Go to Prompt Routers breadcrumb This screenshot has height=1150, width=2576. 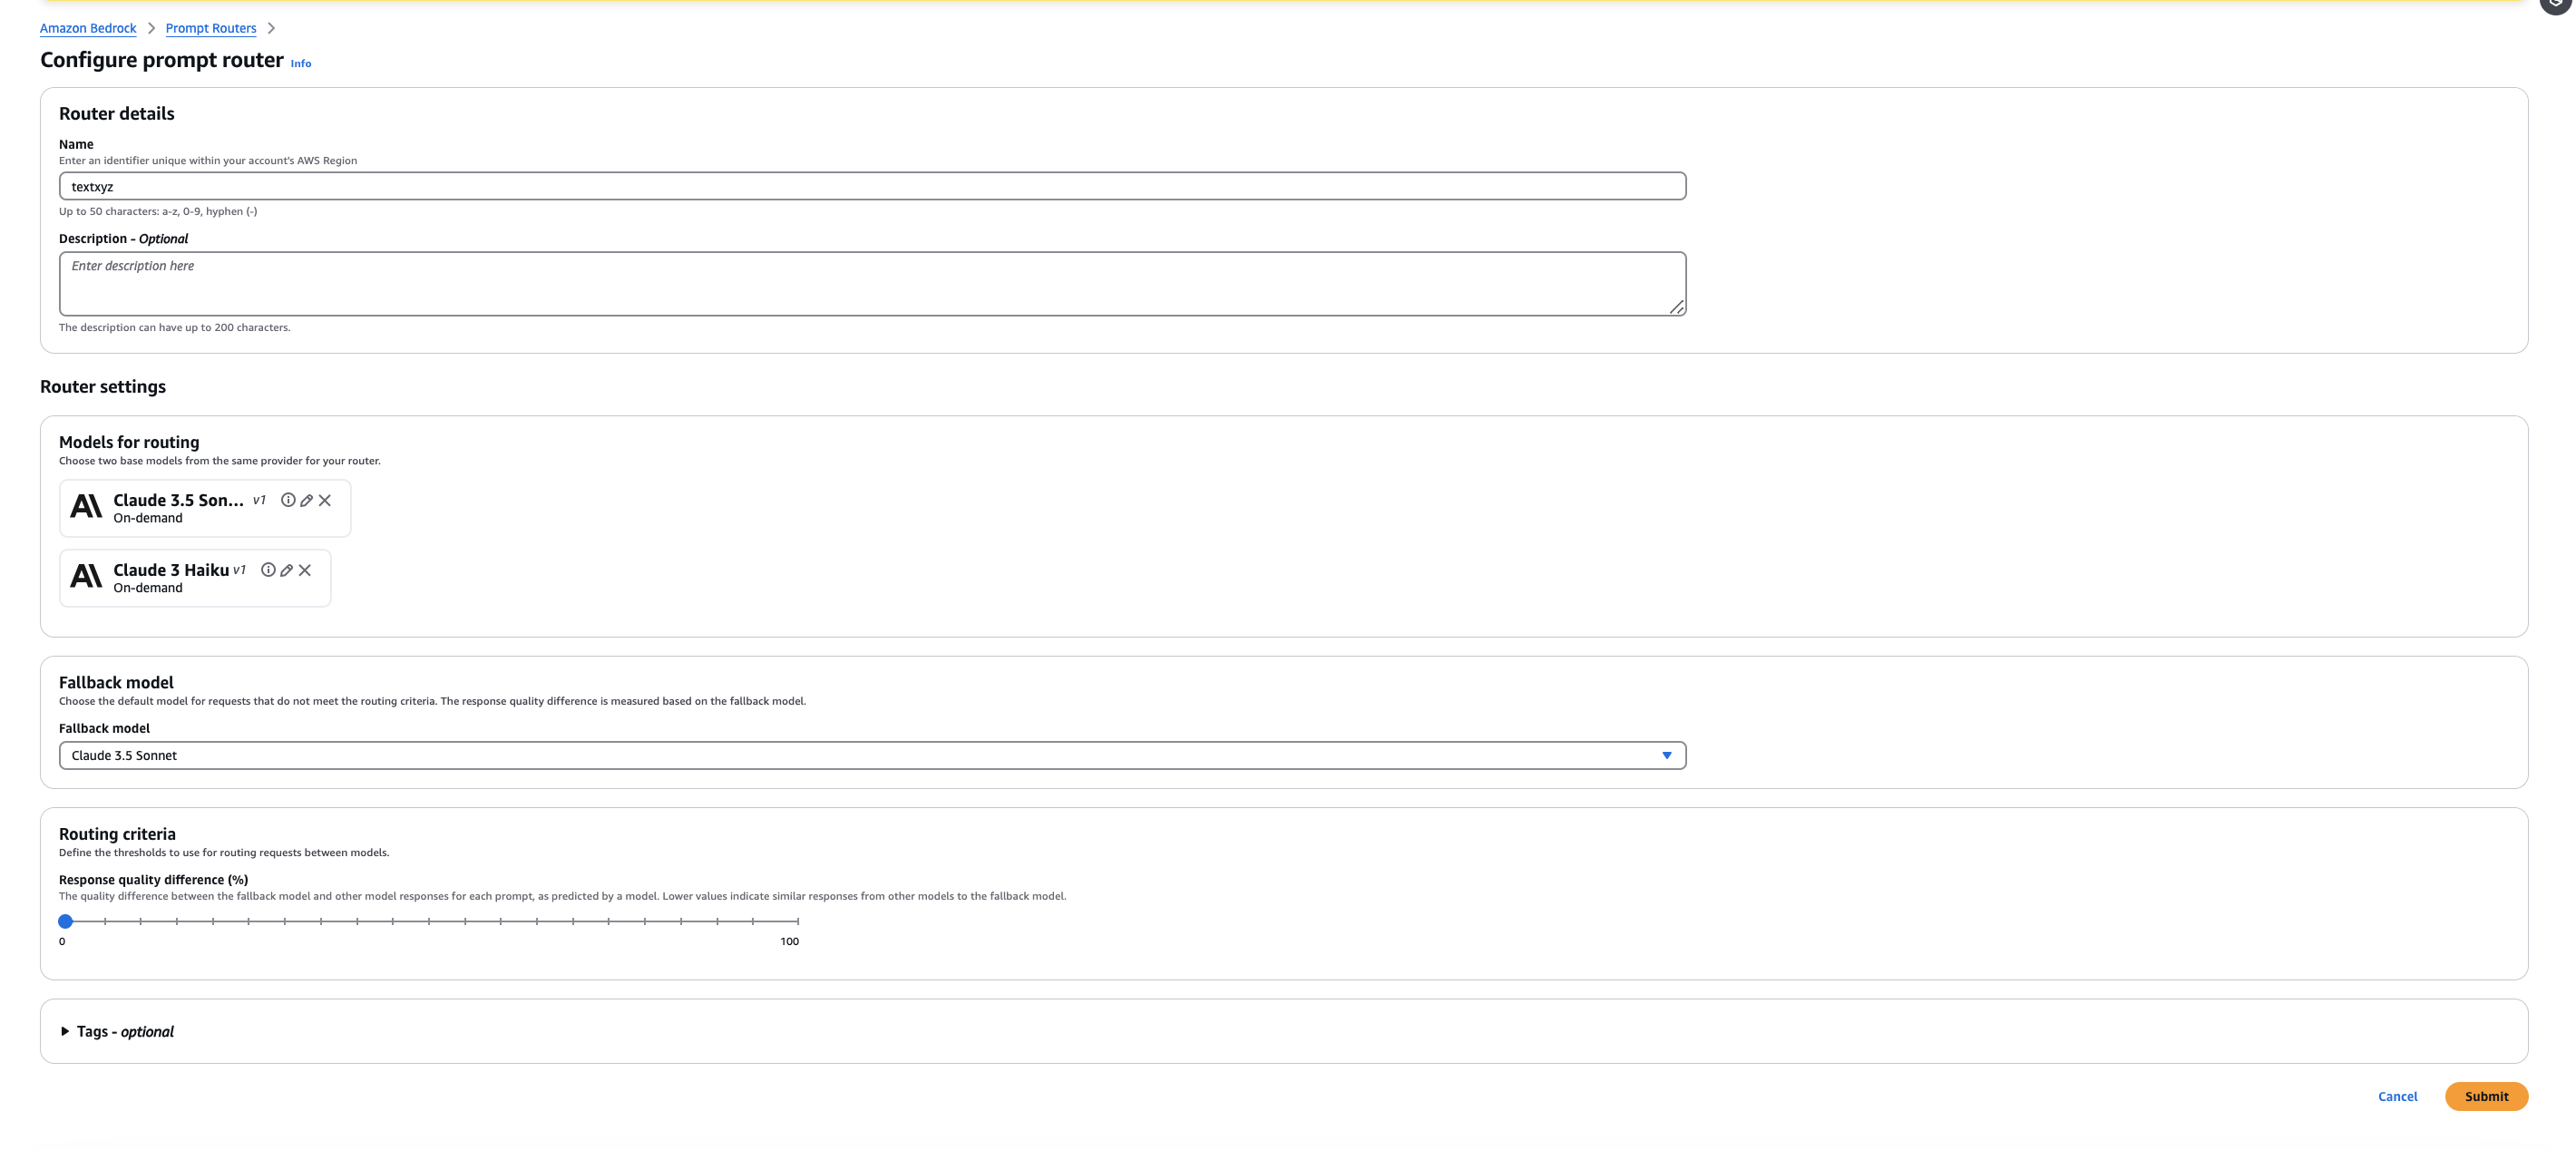(x=211, y=28)
